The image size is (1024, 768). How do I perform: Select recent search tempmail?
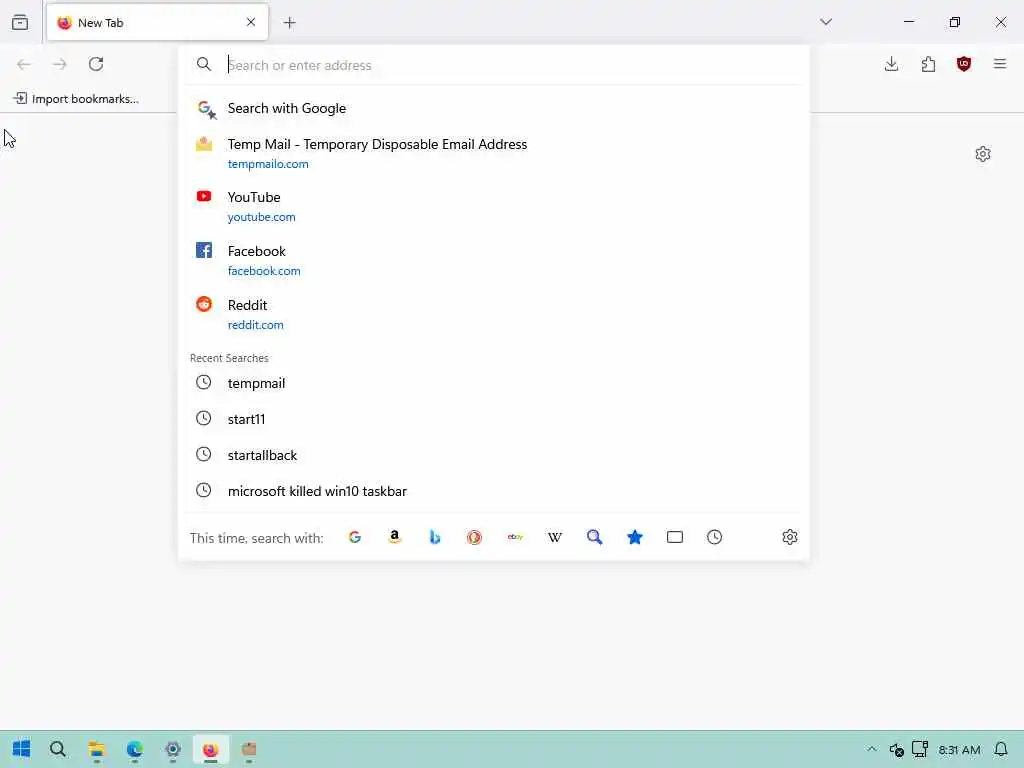point(494,383)
